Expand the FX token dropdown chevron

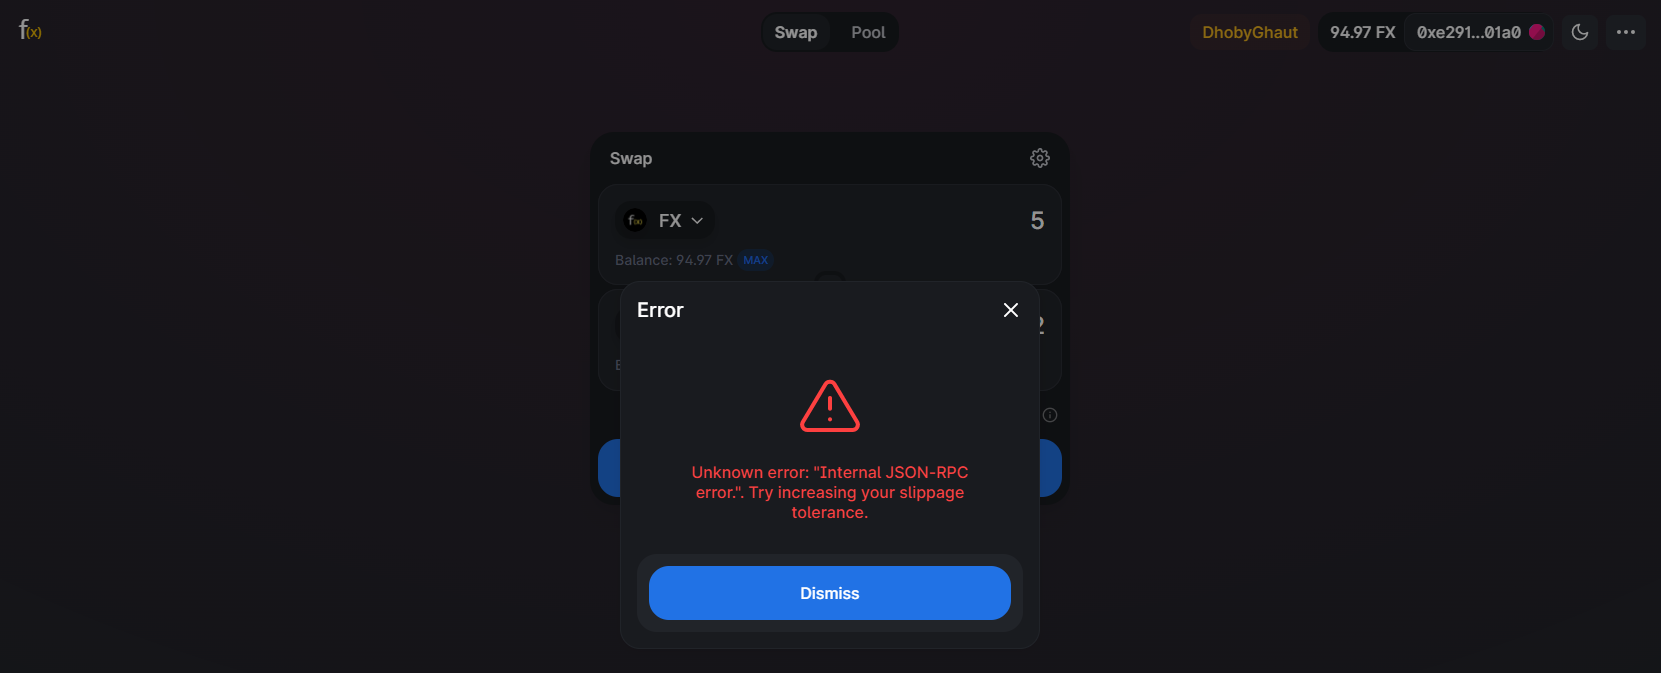point(697,221)
